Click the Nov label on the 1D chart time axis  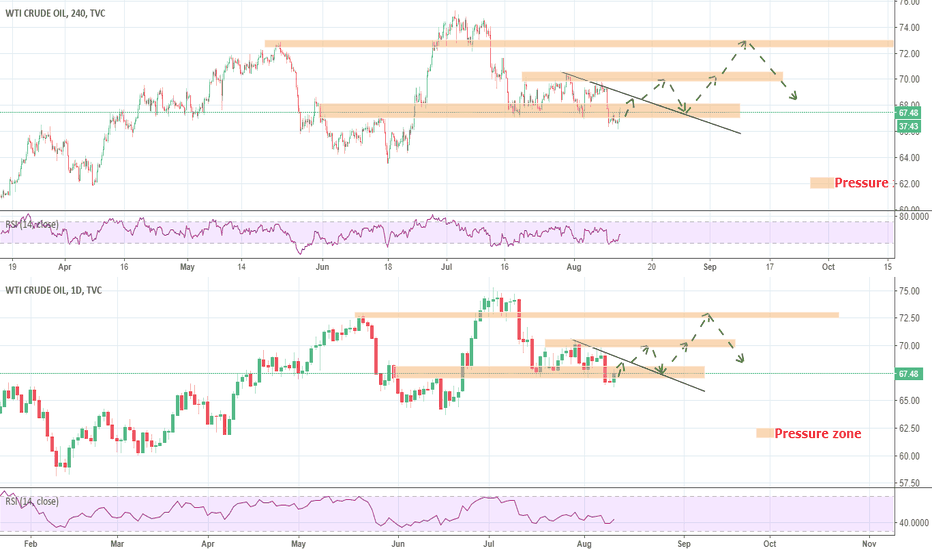pyautogui.click(x=869, y=543)
